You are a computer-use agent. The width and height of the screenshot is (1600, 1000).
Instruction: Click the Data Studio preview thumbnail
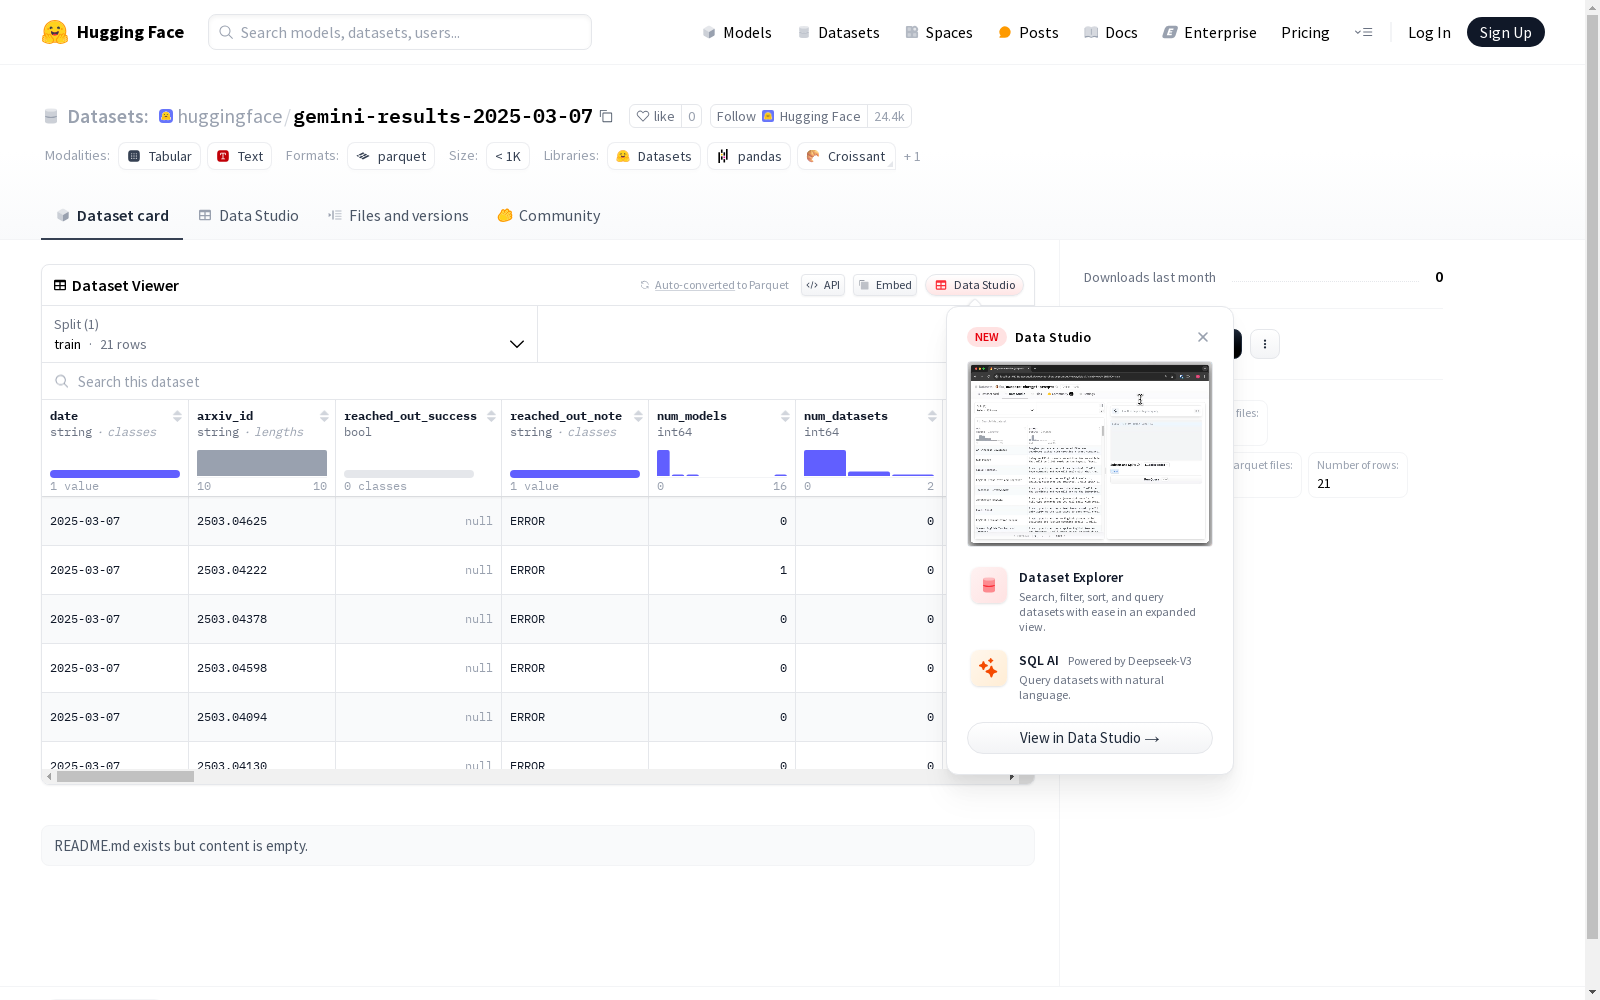pos(1090,454)
